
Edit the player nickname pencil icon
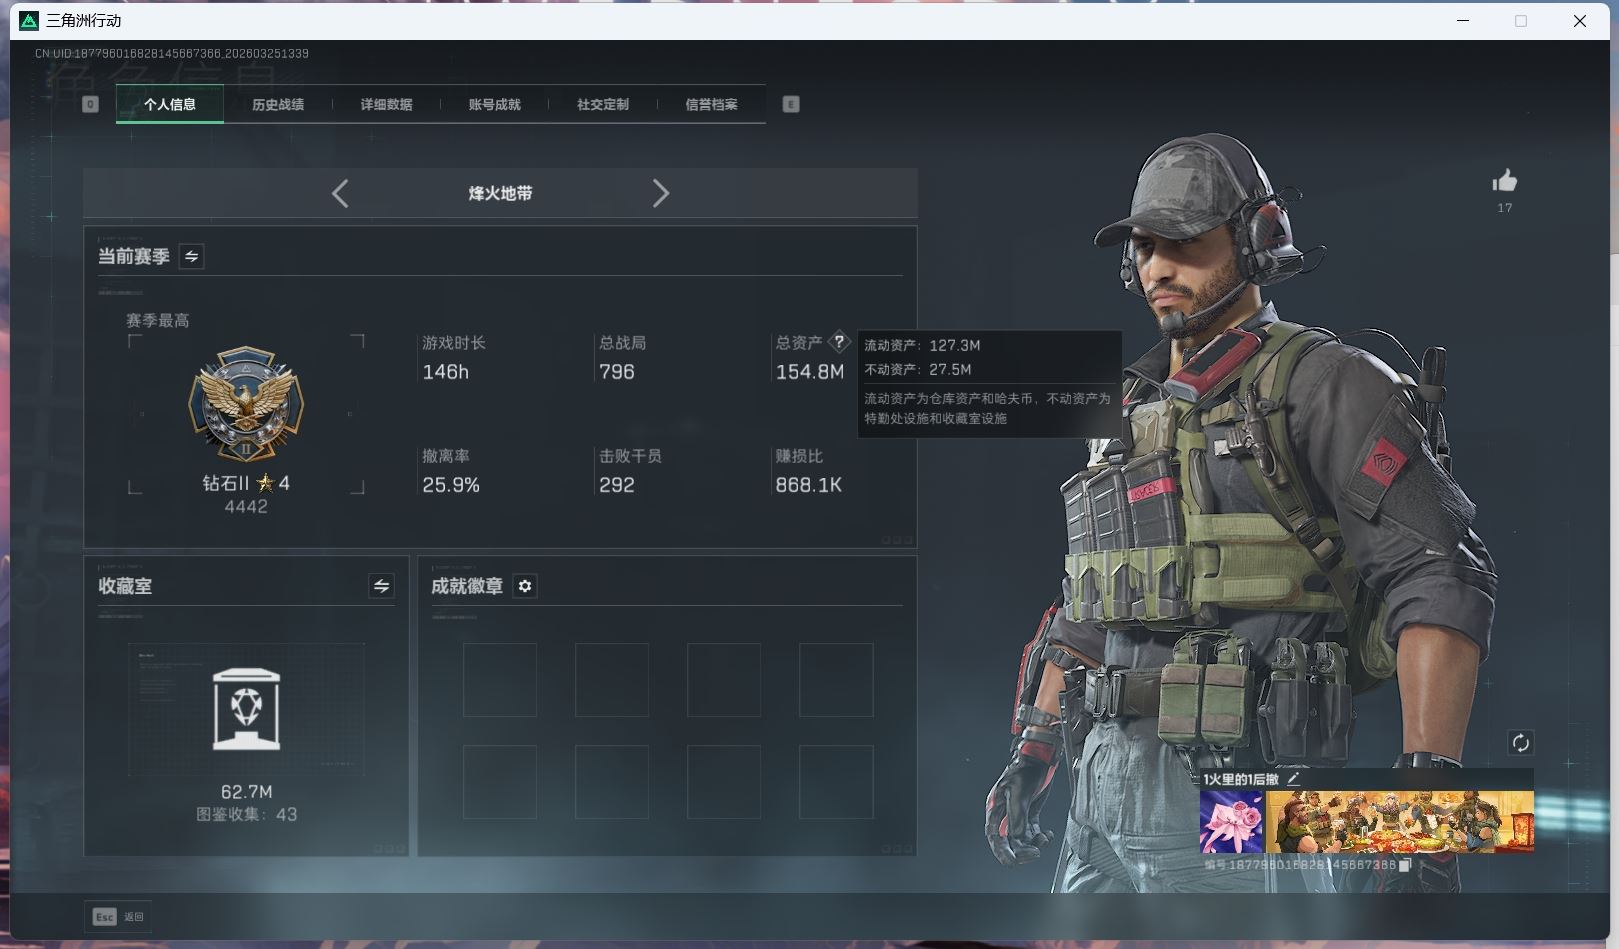point(1293,778)
